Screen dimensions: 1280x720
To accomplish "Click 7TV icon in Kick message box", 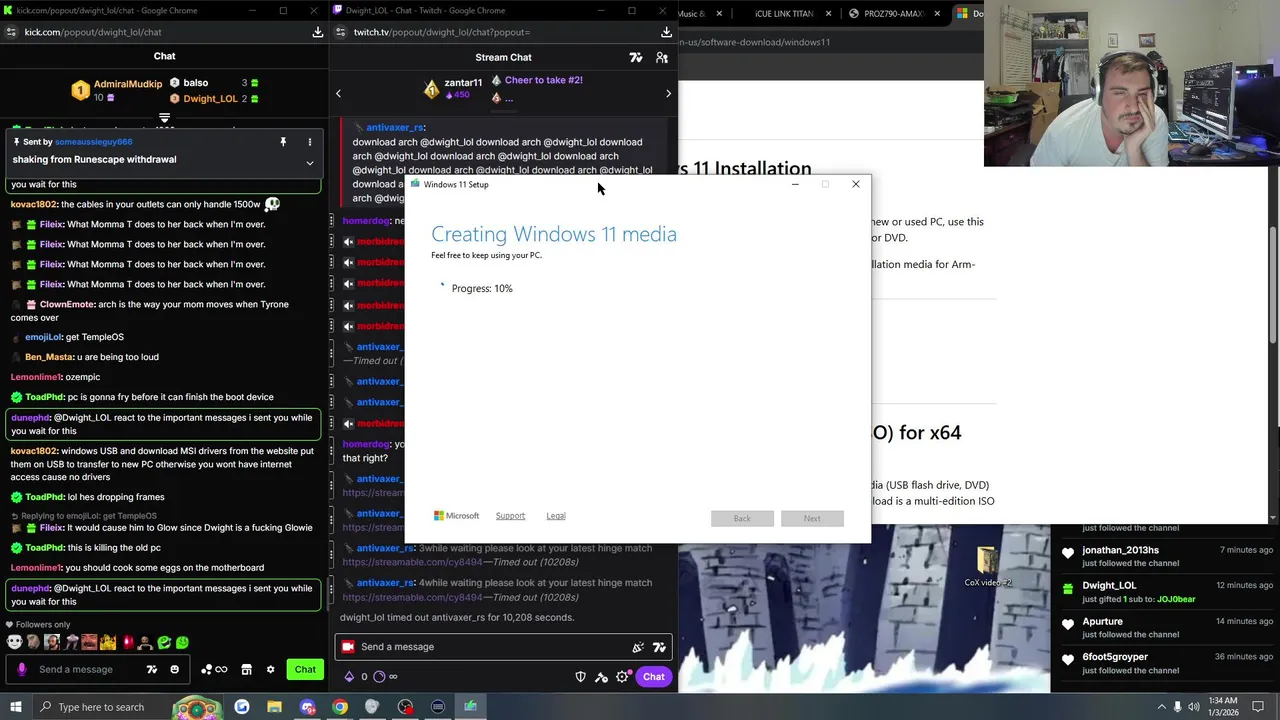I will coord(152,669).
